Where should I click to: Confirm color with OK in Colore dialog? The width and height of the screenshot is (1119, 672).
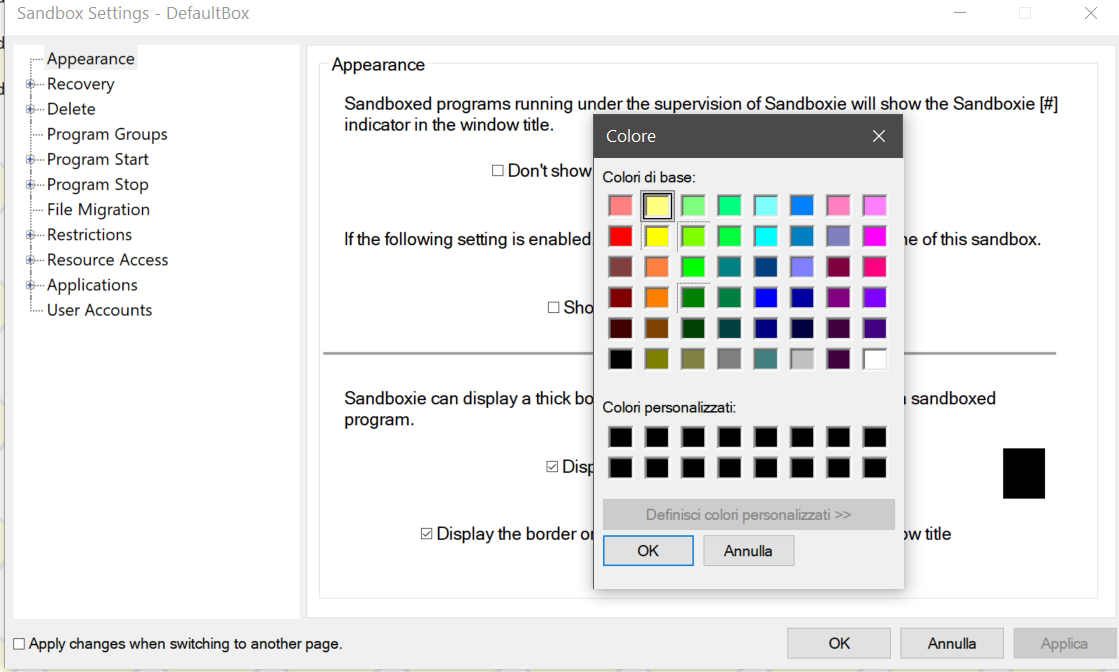pyautogui.click(x=648, y=551)
